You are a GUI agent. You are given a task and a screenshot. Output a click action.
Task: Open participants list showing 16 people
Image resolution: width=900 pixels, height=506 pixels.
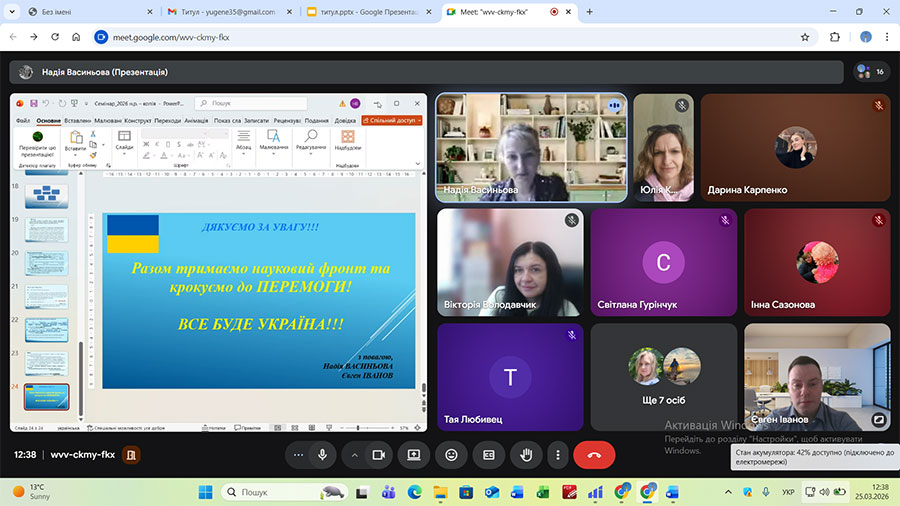click(x=869, y=72)
